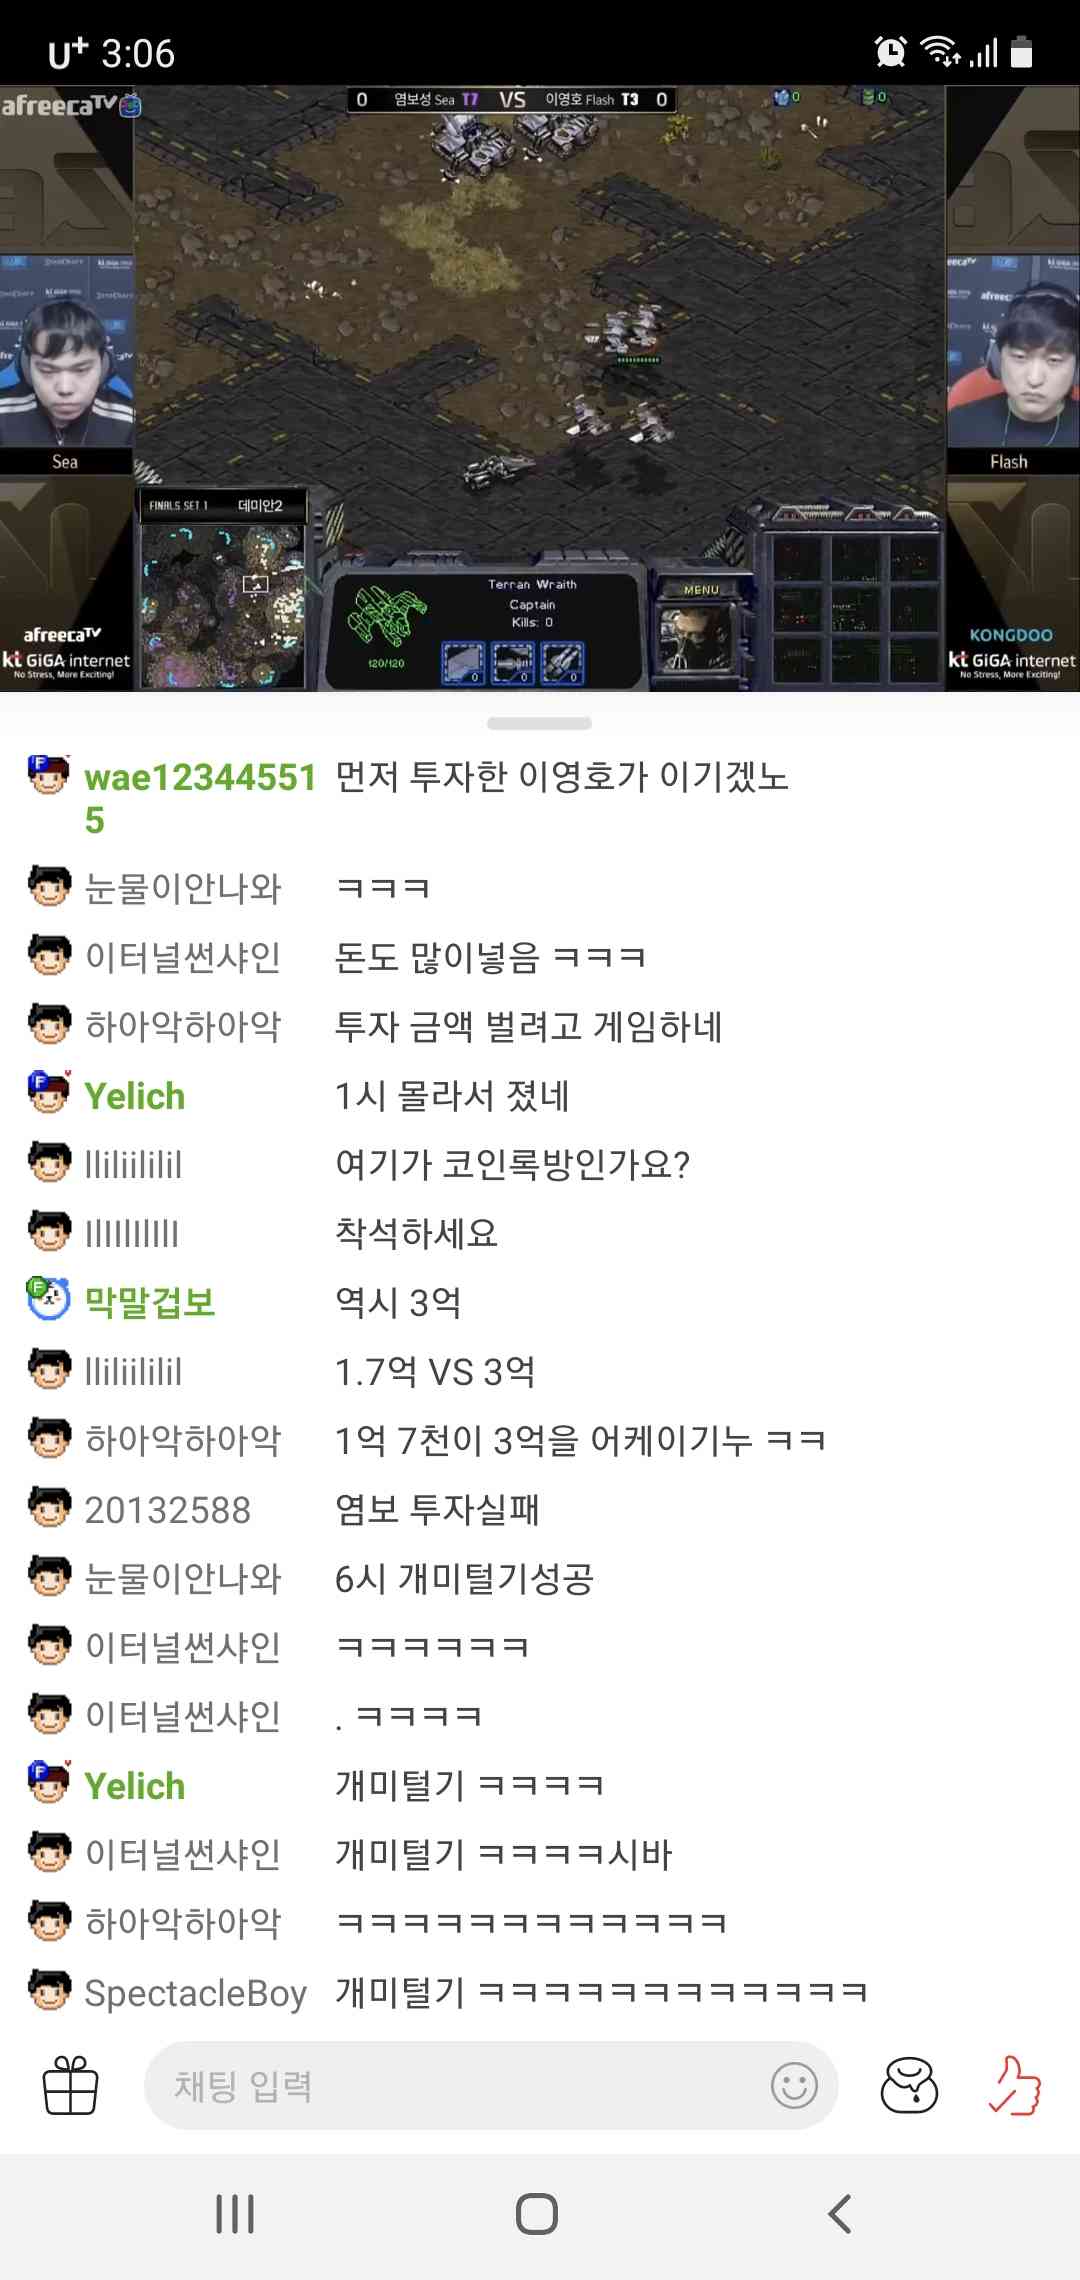
Task: Tap the fan badge avatar next to Yelich 1시 message
Action: point(49,1092)
